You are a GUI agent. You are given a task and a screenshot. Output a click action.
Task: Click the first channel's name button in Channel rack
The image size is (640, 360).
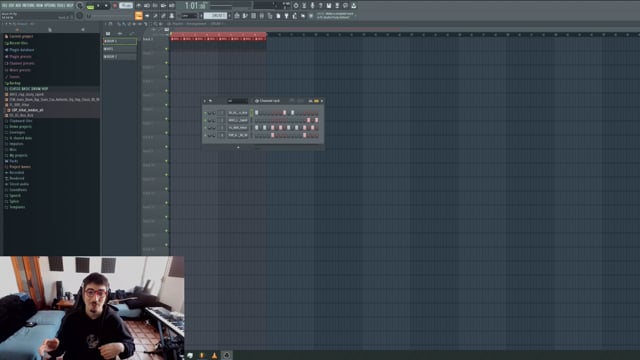pos(238,113)
